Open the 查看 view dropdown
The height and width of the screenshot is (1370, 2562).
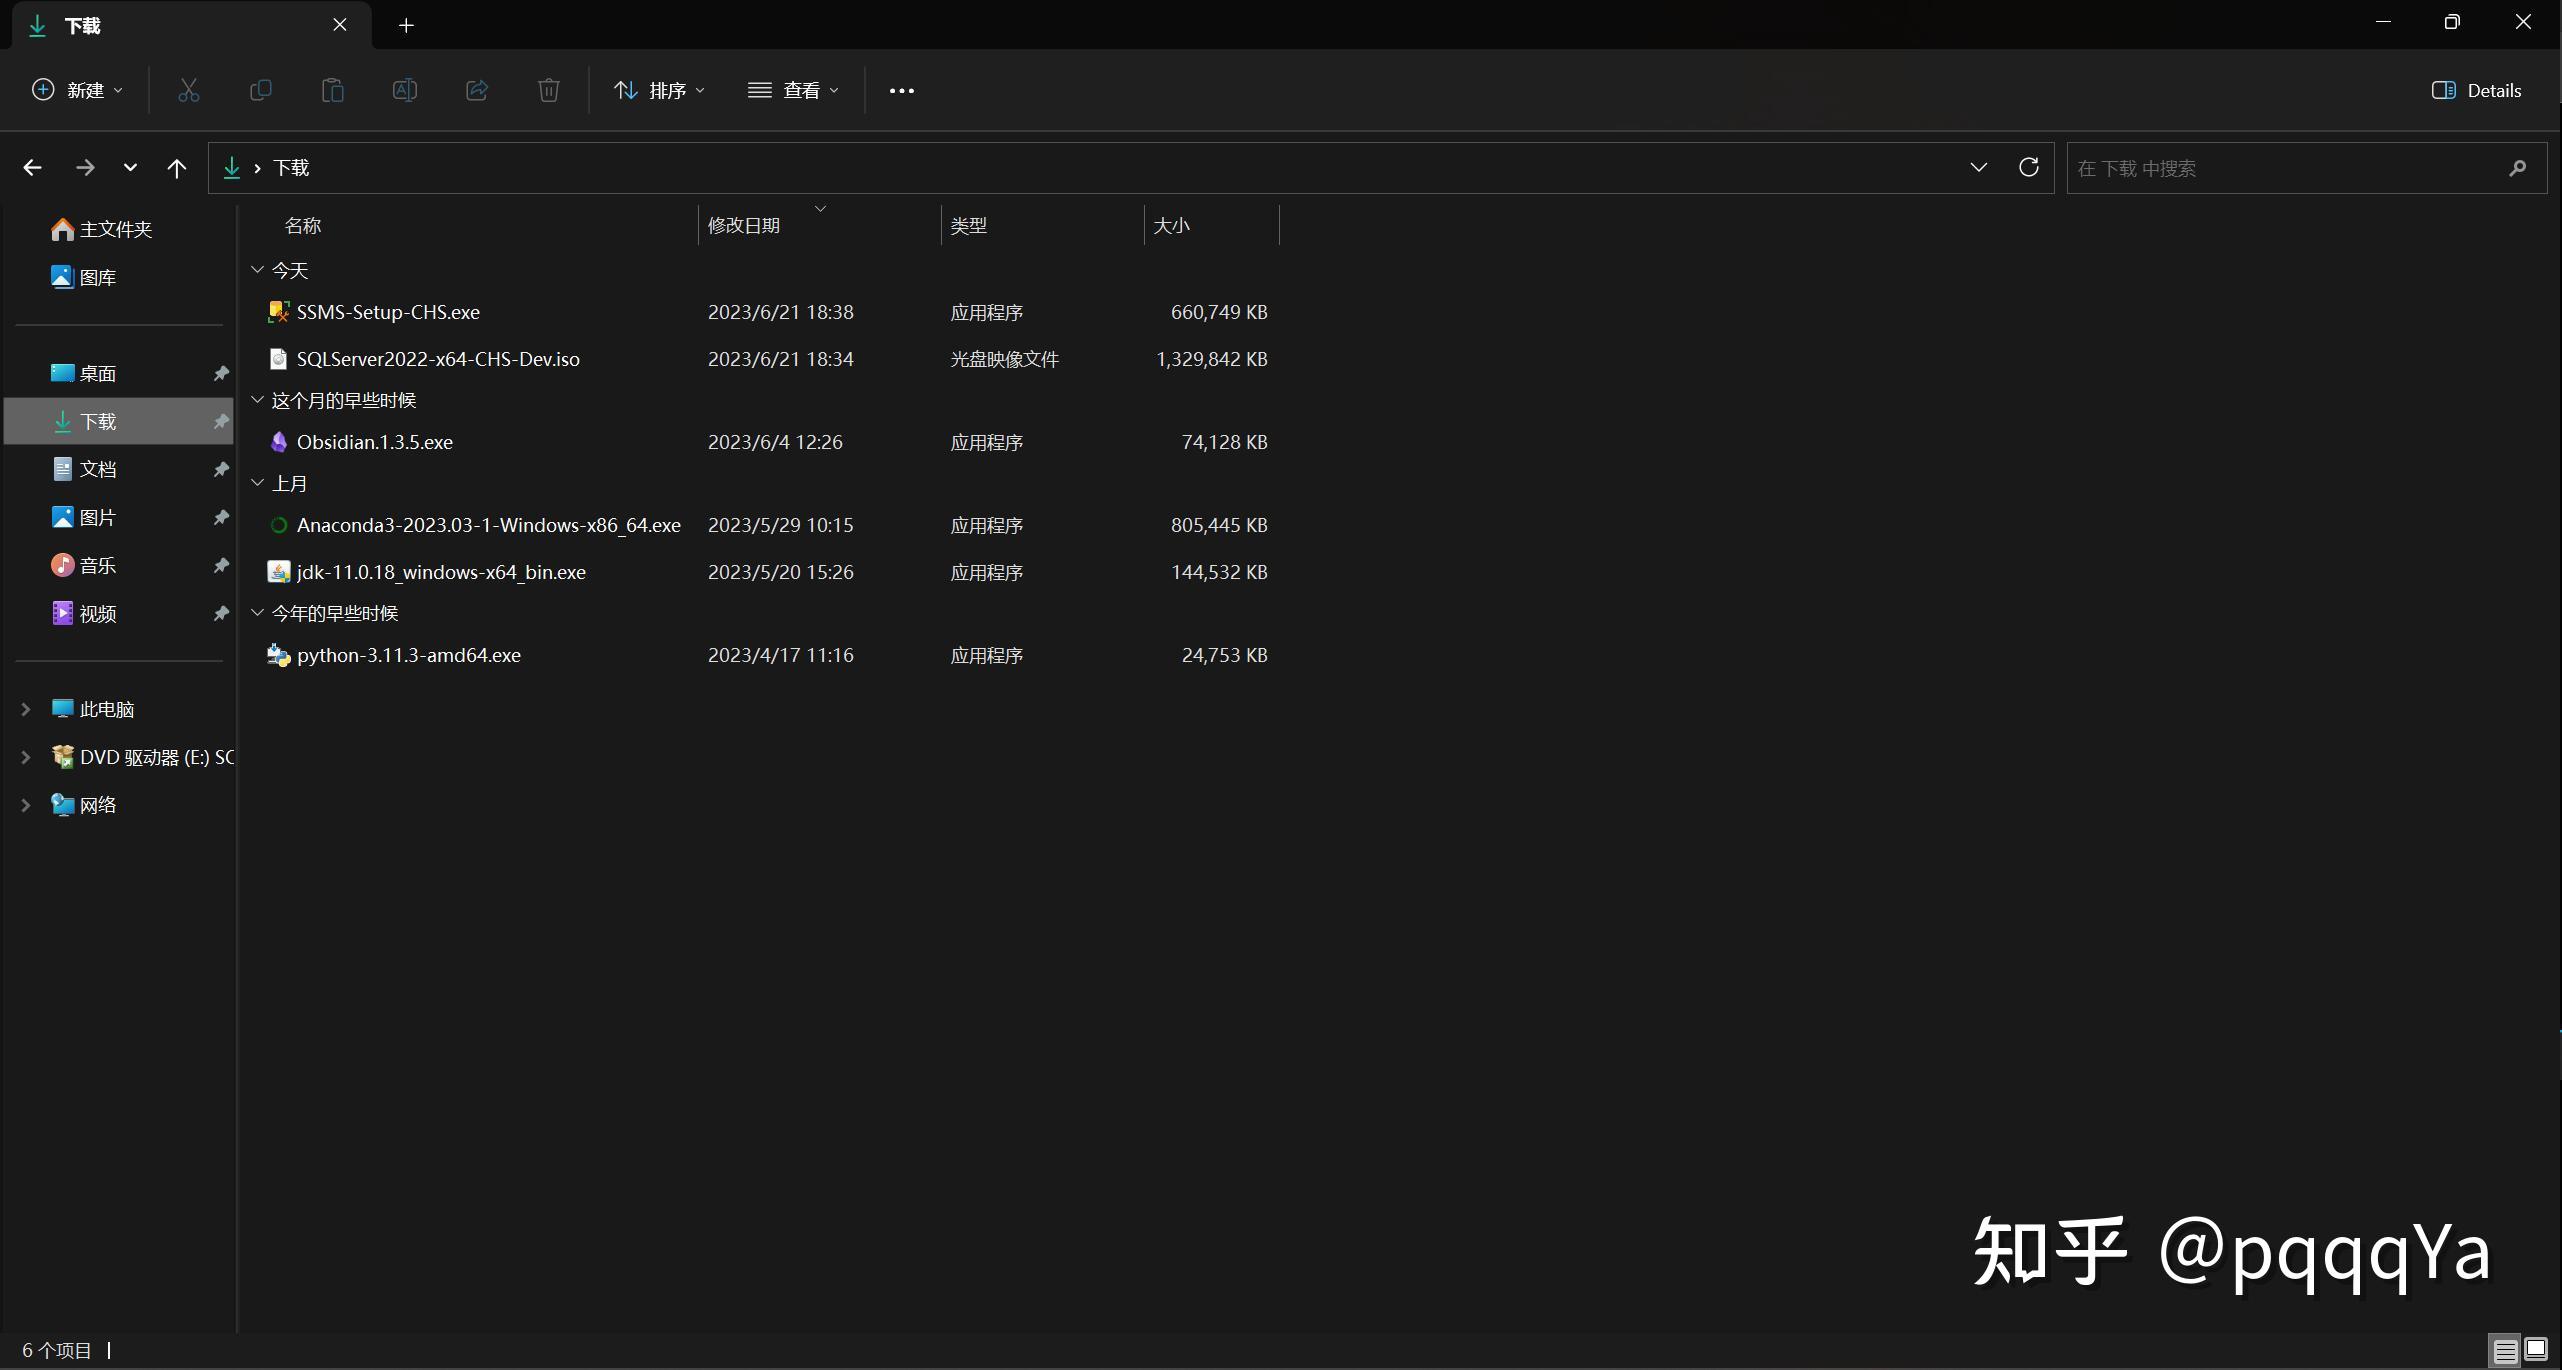[x=794, y=90]
